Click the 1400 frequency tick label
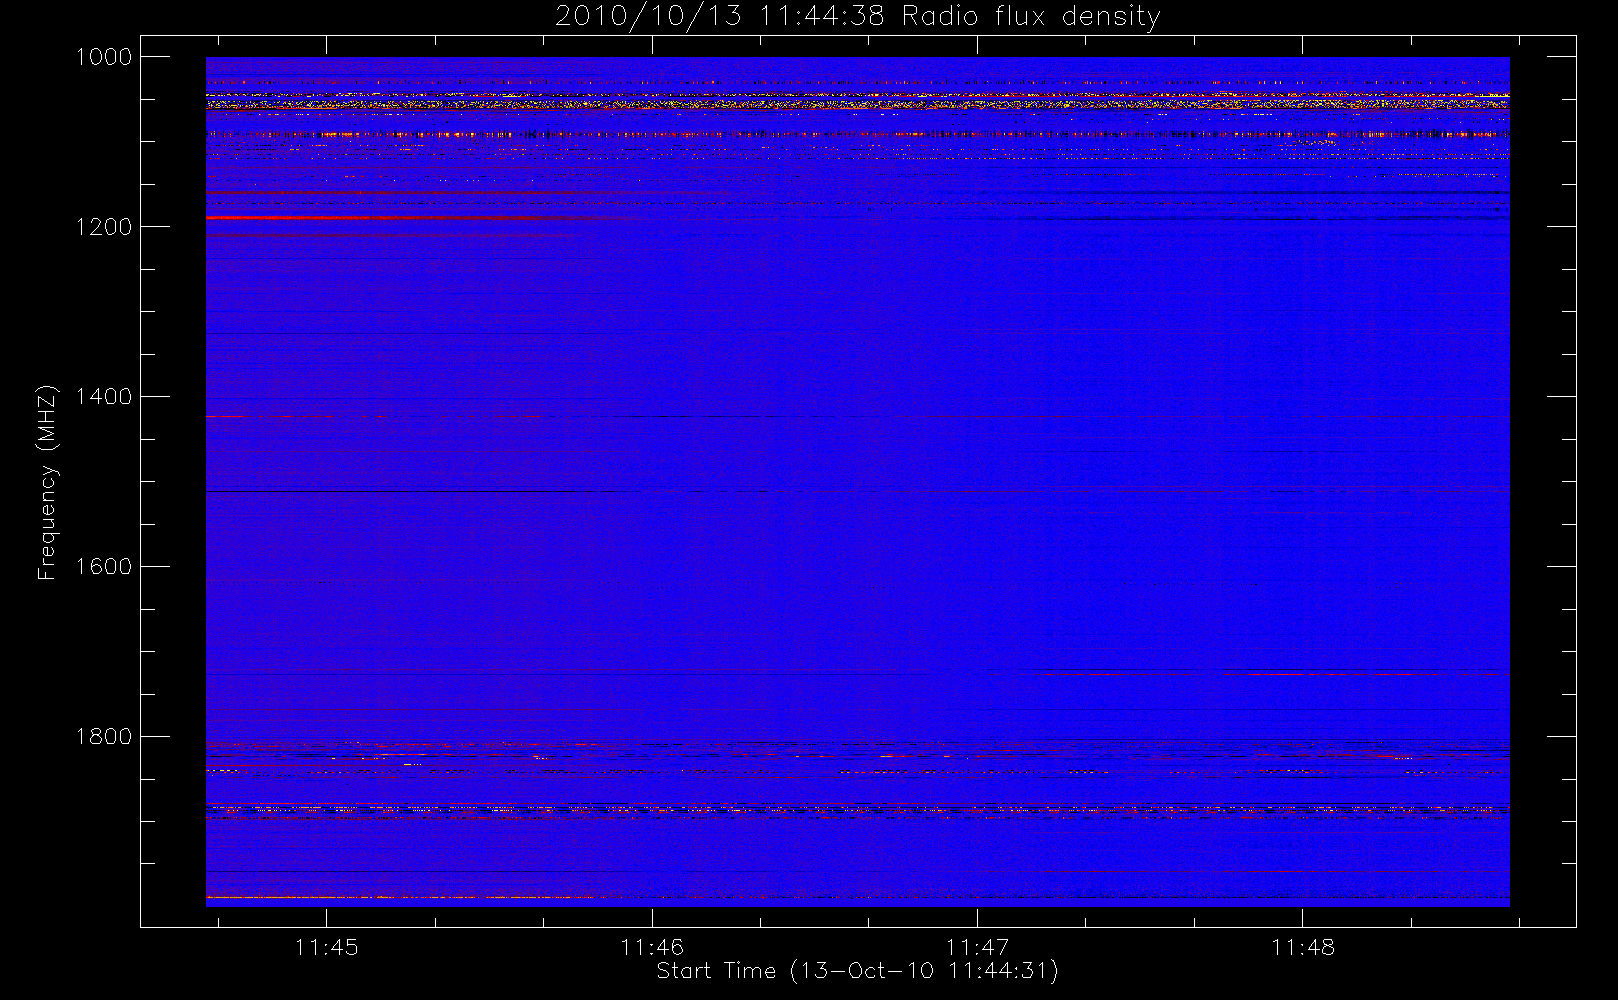1618x1000 pixels. point(104,397)
